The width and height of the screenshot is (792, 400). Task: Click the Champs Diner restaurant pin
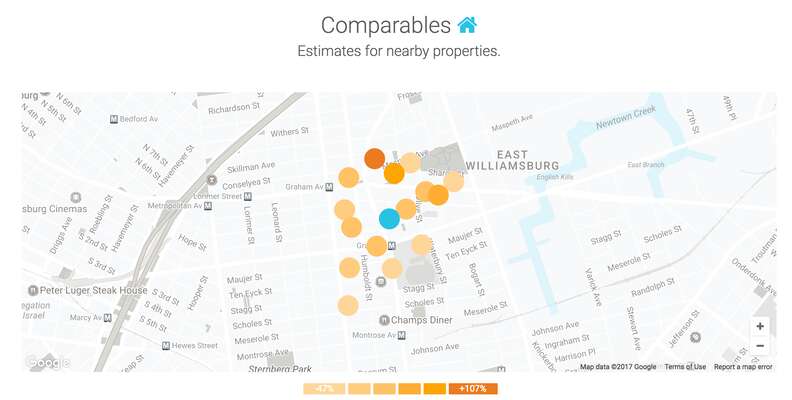tap(384, 320)
